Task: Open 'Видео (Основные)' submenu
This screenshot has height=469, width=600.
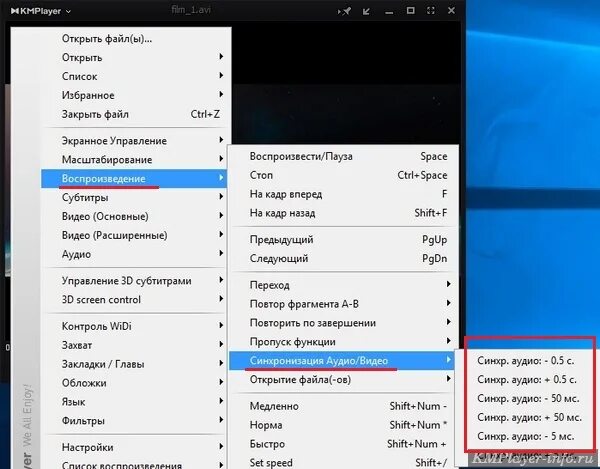Action: (x=134, y=216)
